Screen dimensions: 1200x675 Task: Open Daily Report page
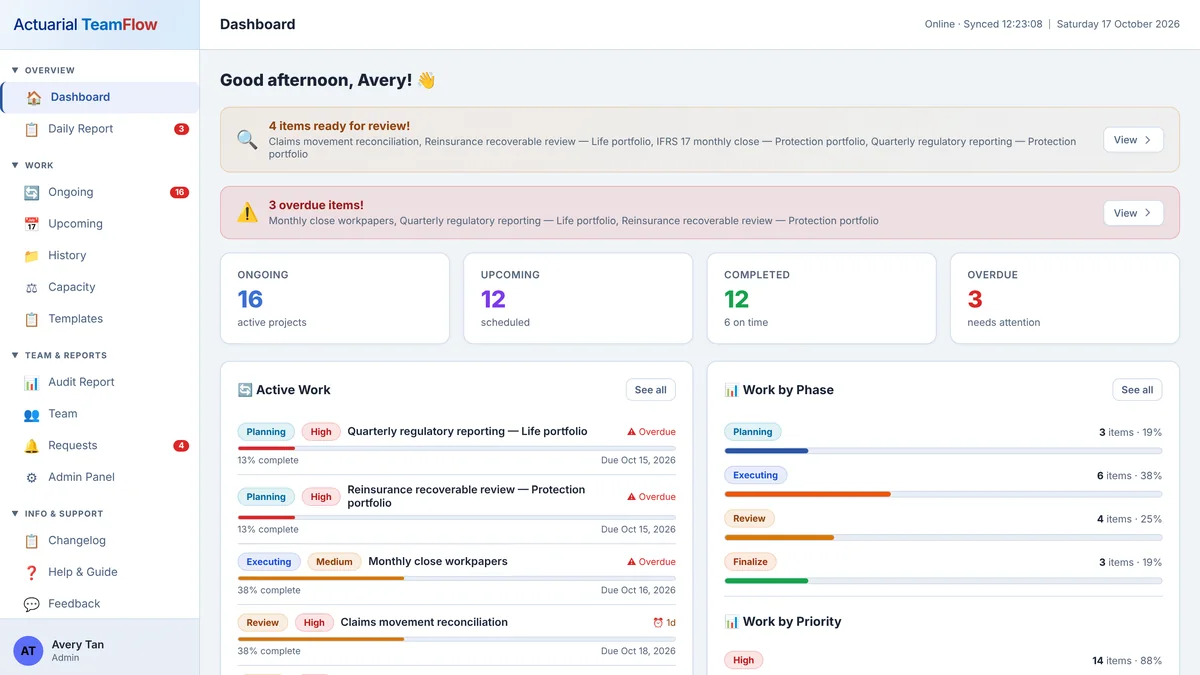click(x=100, y=129)
